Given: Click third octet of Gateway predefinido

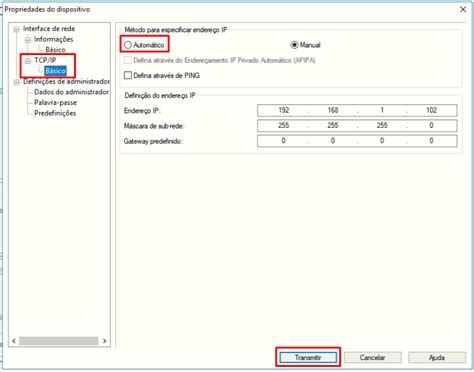Looking at the screenshot, I should point(382,141).
